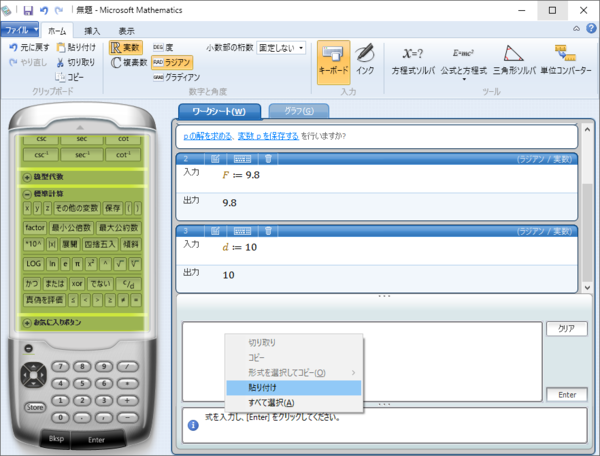Switch angle unit to 度 degrees

point(163,47)
